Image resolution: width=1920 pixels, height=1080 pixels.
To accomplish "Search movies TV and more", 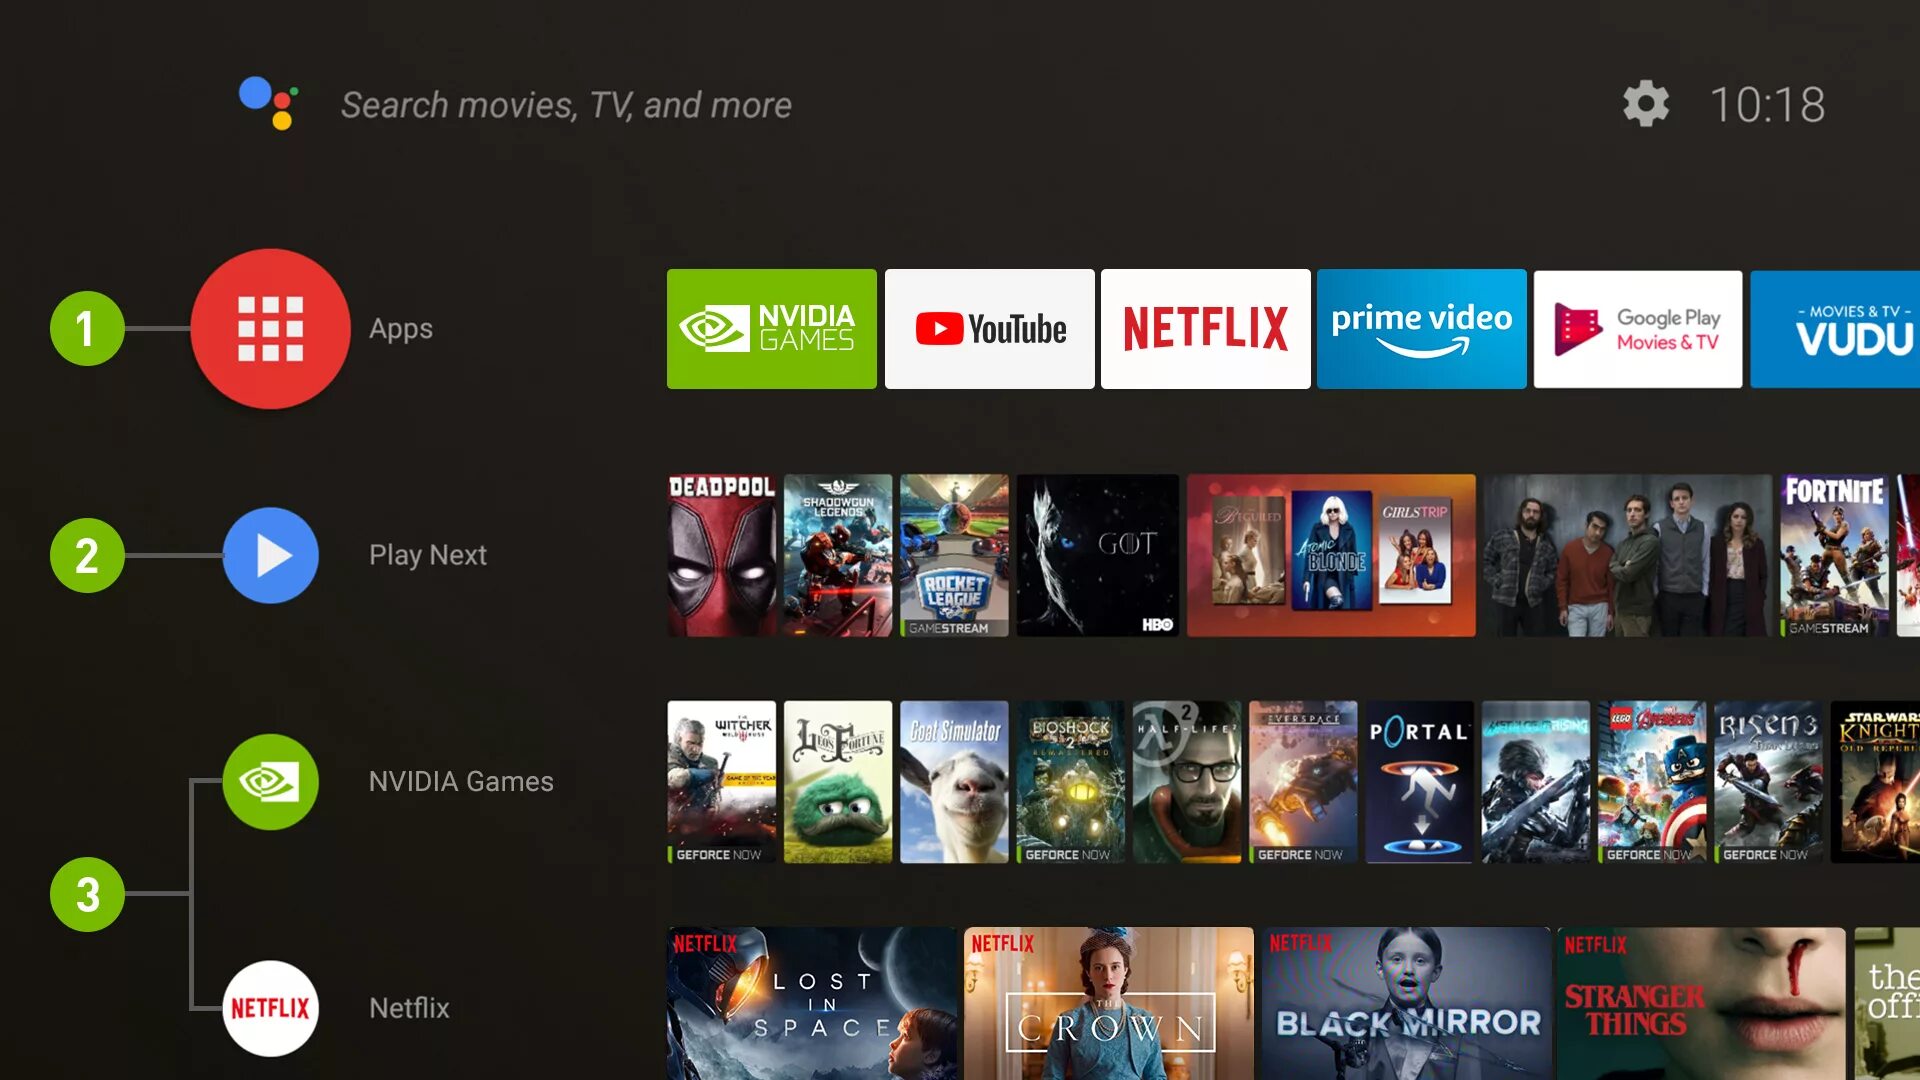I will point(566,104).
